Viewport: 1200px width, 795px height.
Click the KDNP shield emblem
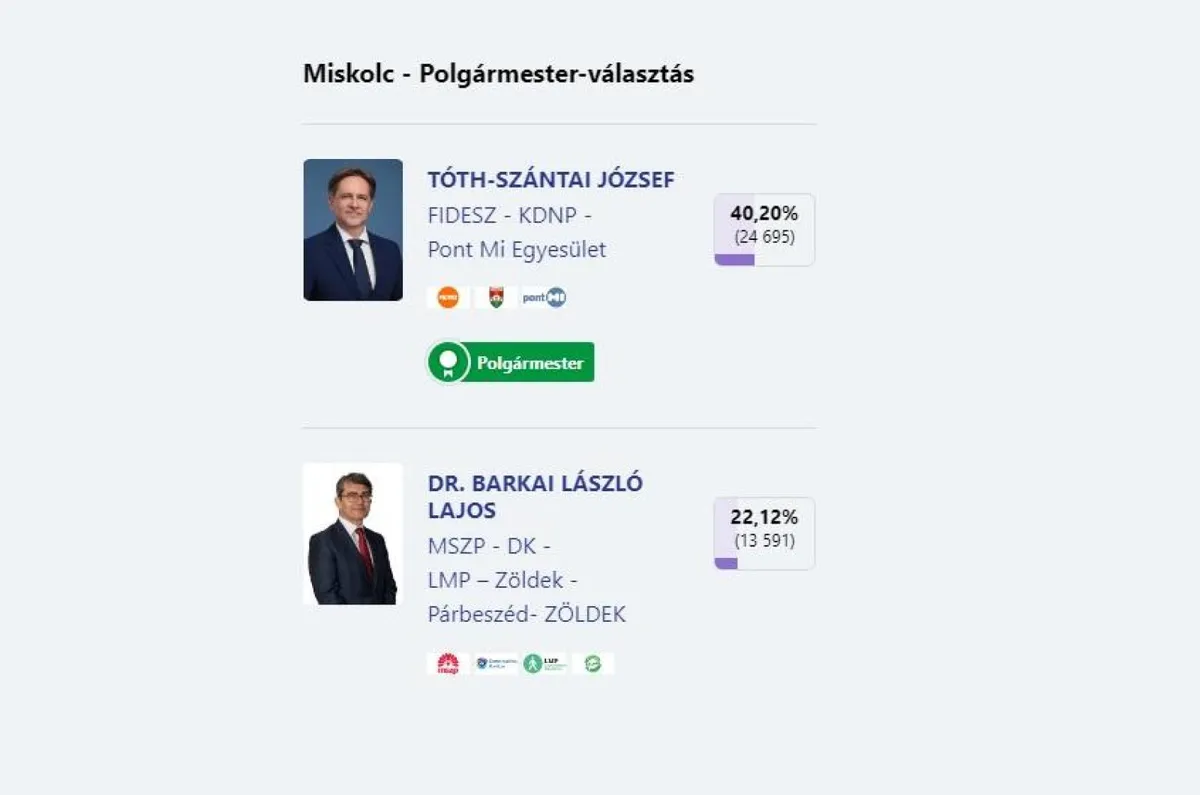tap(495, 297)
